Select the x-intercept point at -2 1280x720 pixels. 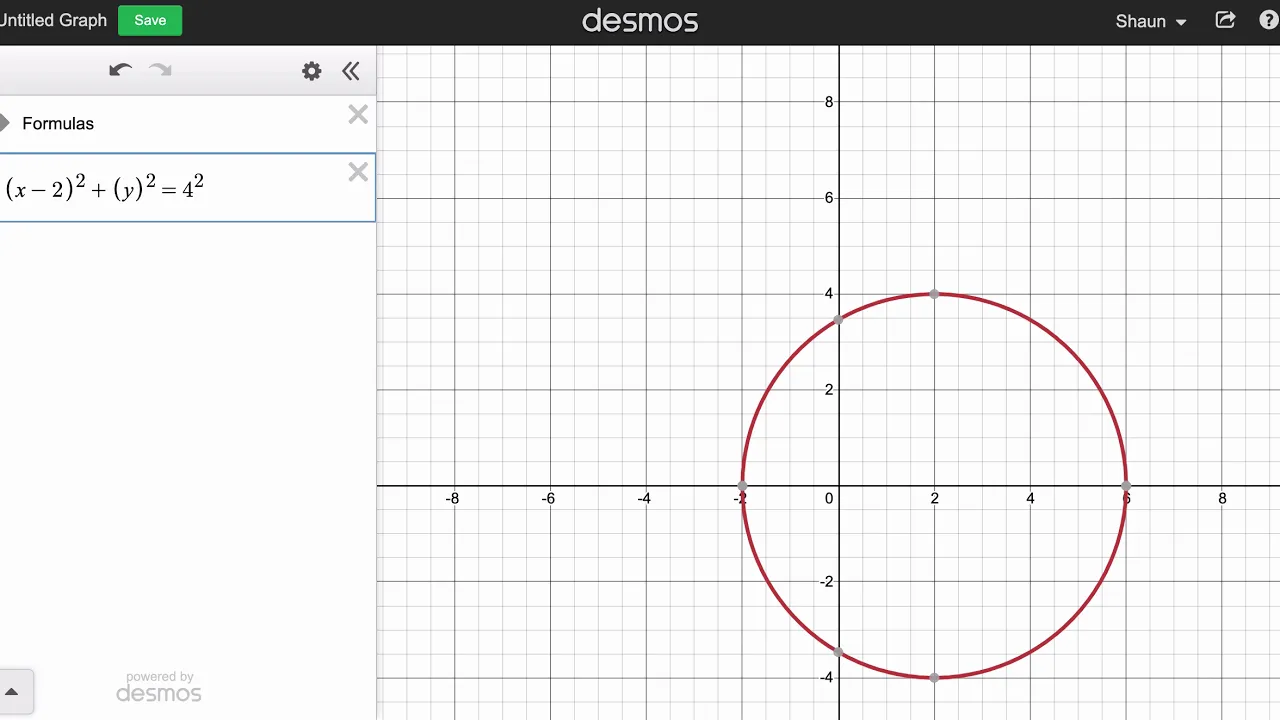point(742,486)
